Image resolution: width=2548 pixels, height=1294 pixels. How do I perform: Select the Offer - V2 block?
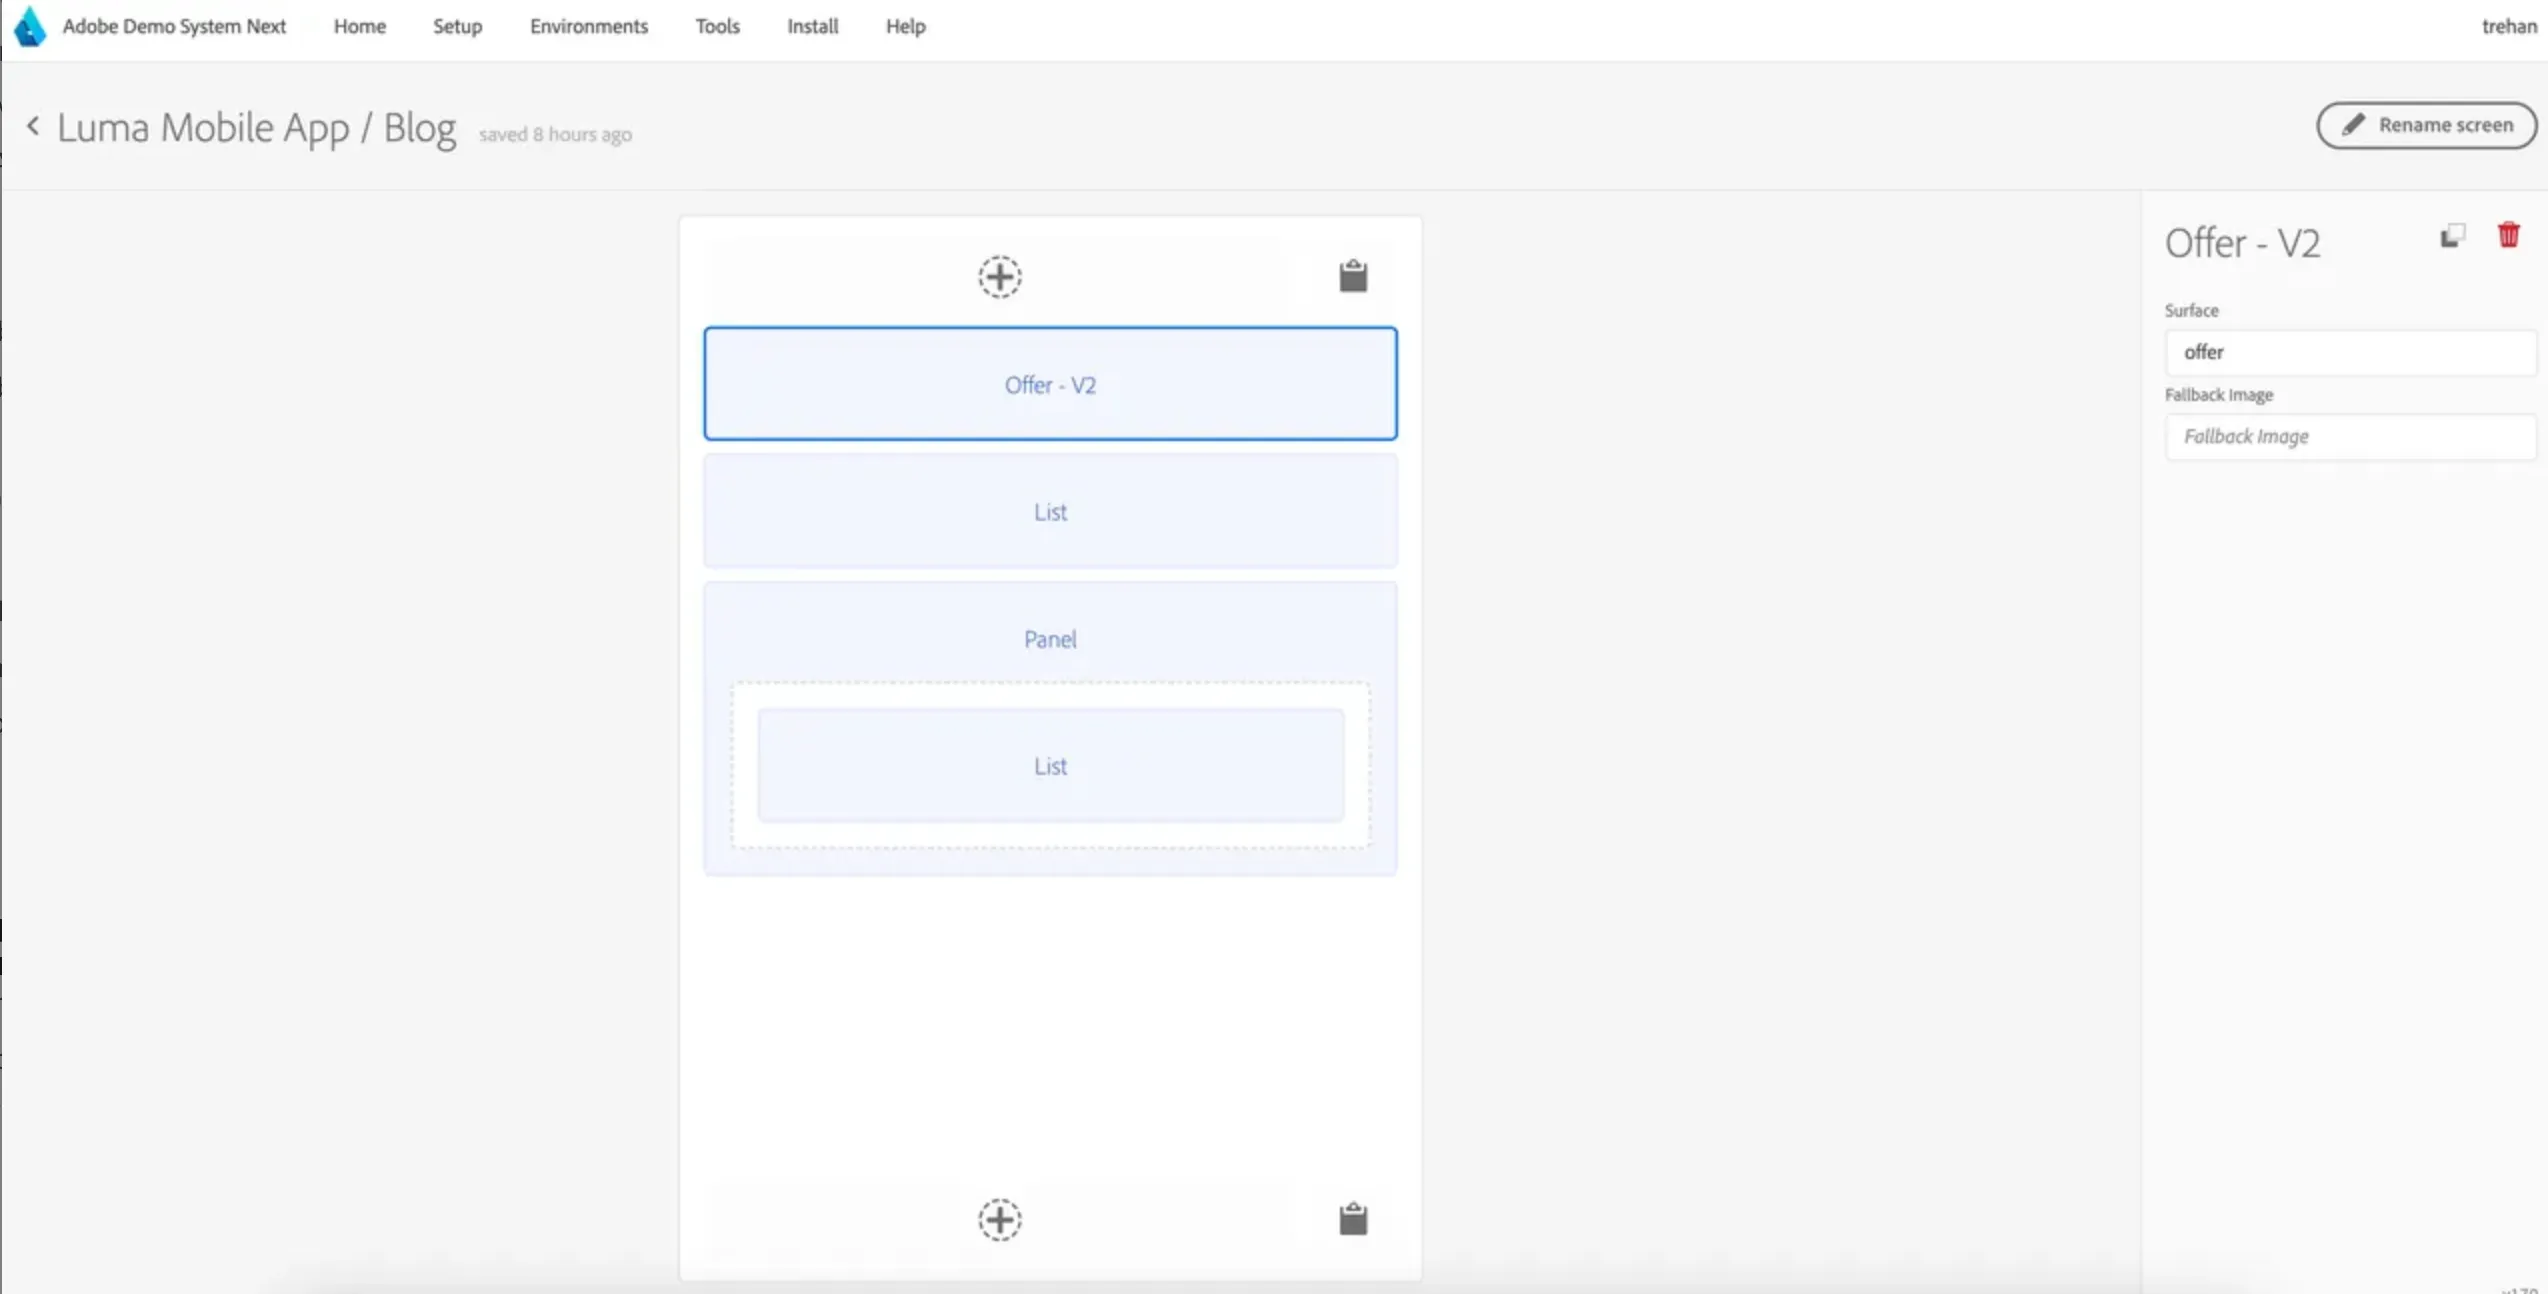[1050, 384]
